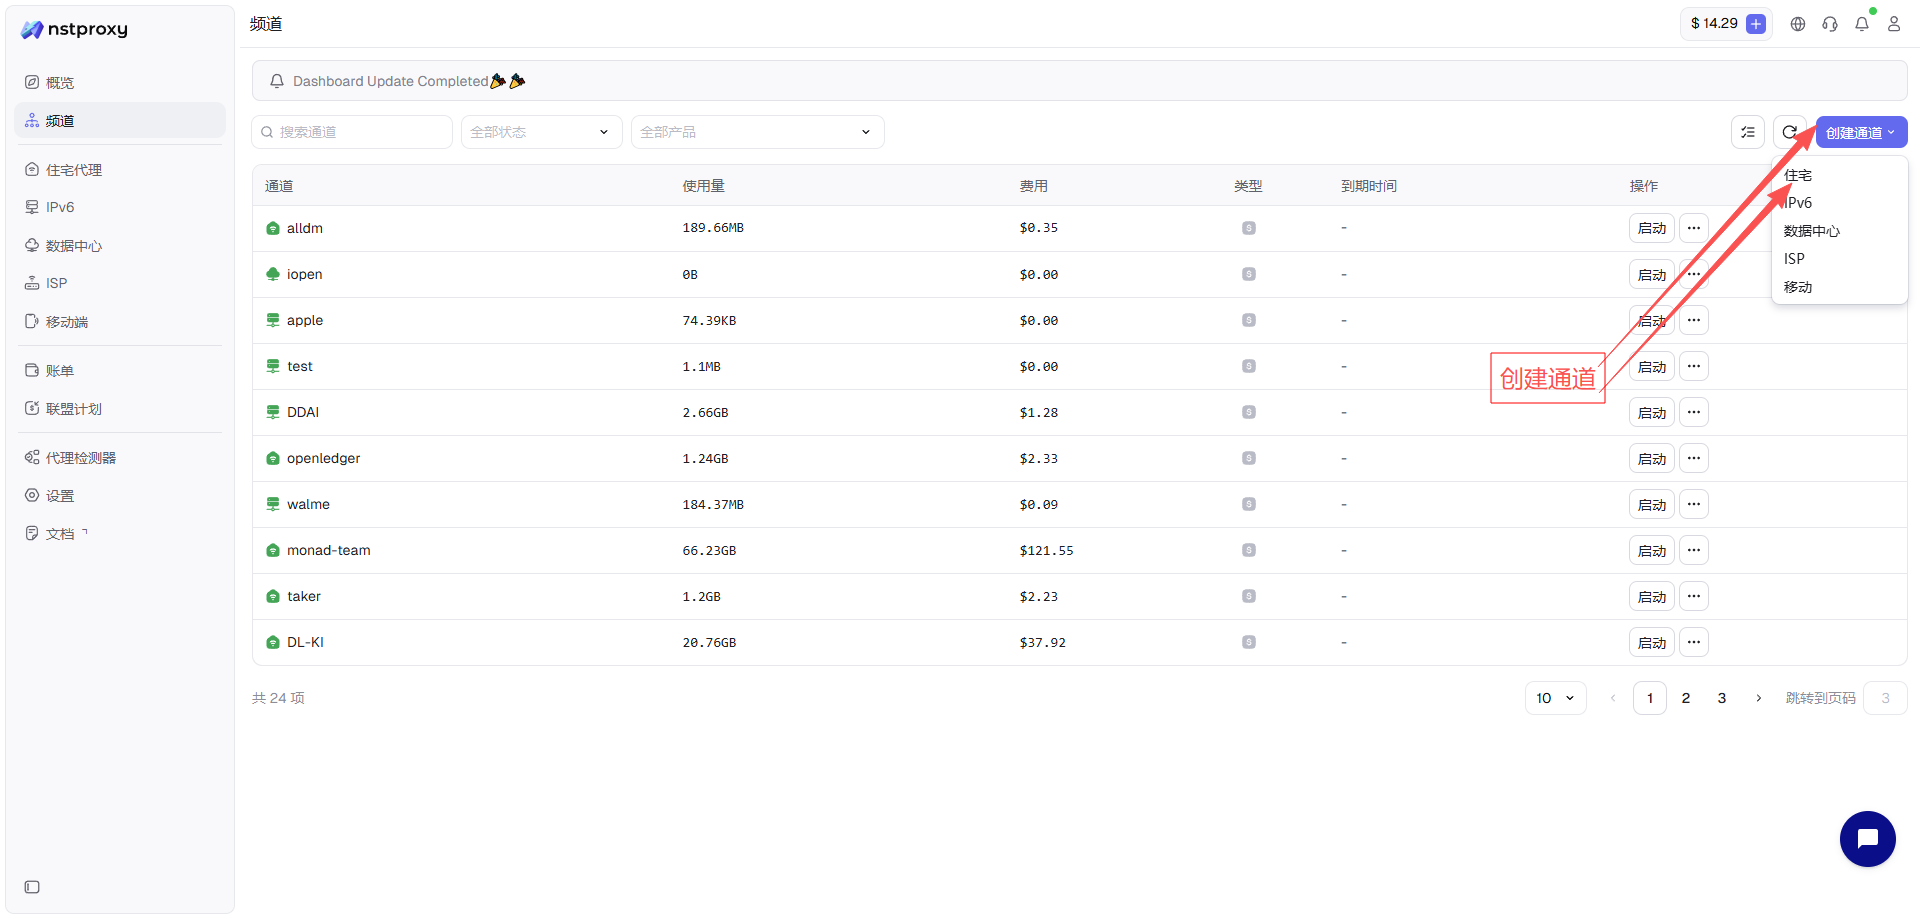Go to 住宅代理 in the sidebar
This screenshot has height=919, width=1920.
tap(73, 170)
